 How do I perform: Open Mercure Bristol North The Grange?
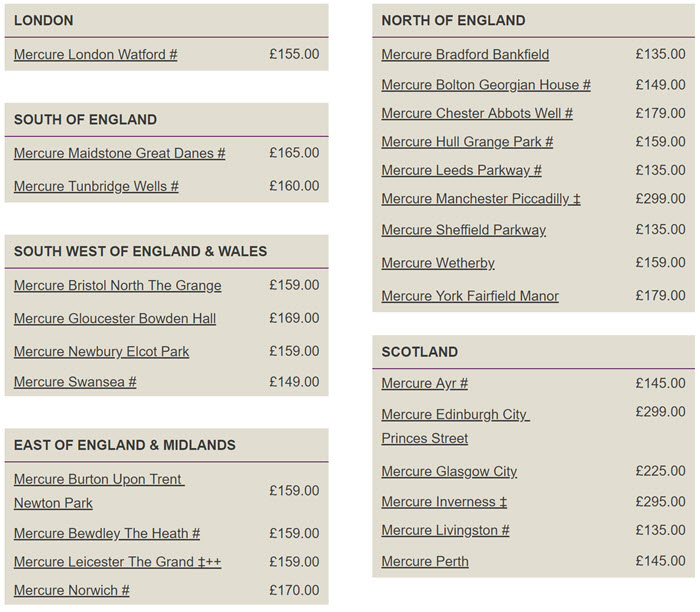point(117,285)
